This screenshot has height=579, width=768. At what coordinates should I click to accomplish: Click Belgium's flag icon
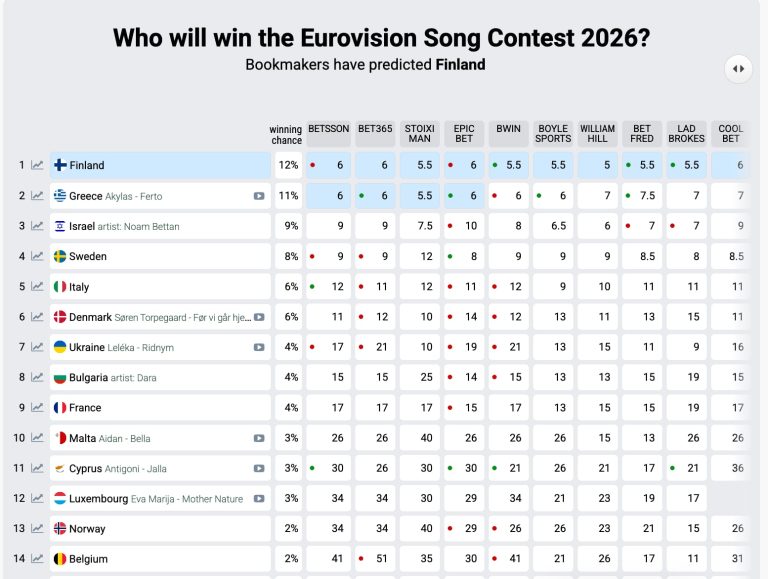[x=60, y=559]
